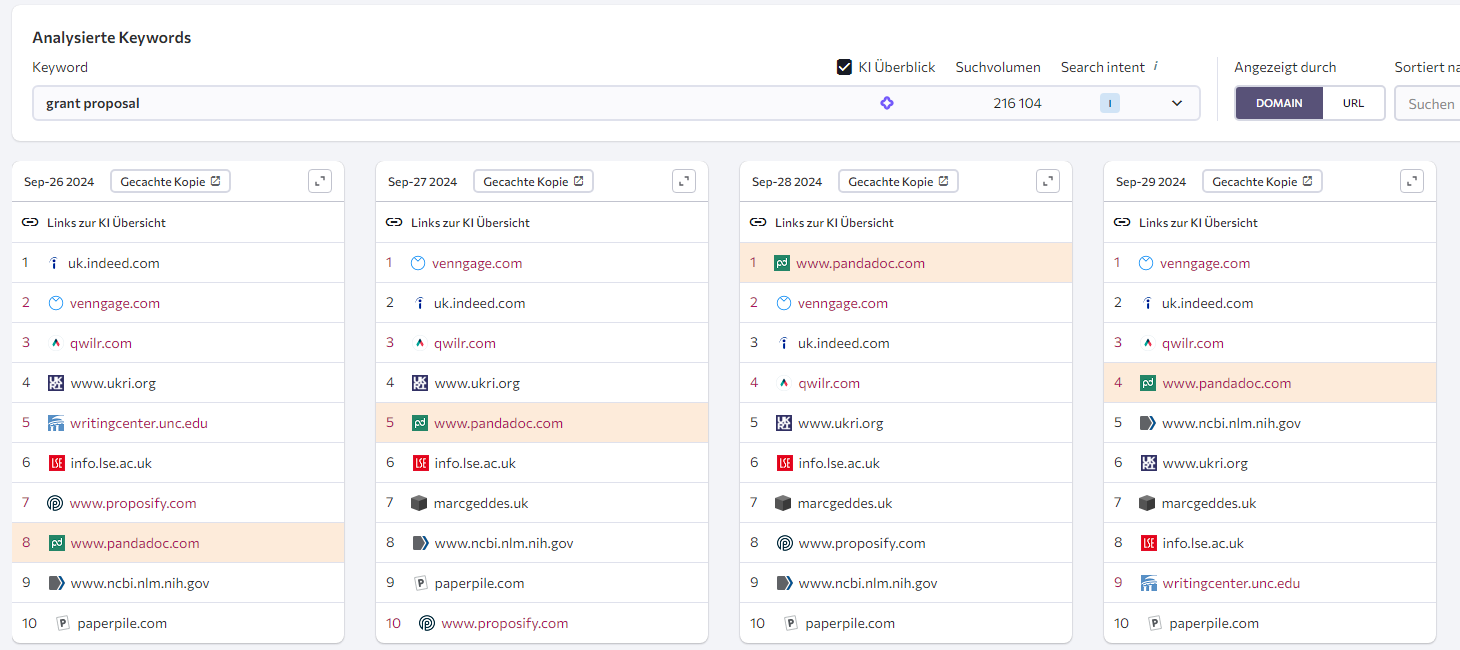Click the search volume value 216 104

(1017, 103)
